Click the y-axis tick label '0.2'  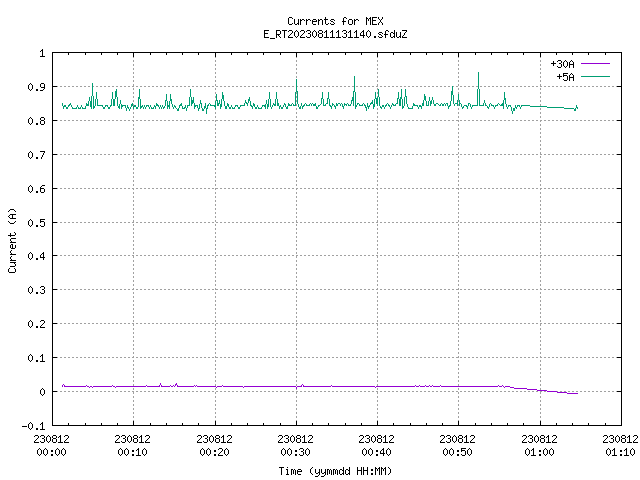36,324
